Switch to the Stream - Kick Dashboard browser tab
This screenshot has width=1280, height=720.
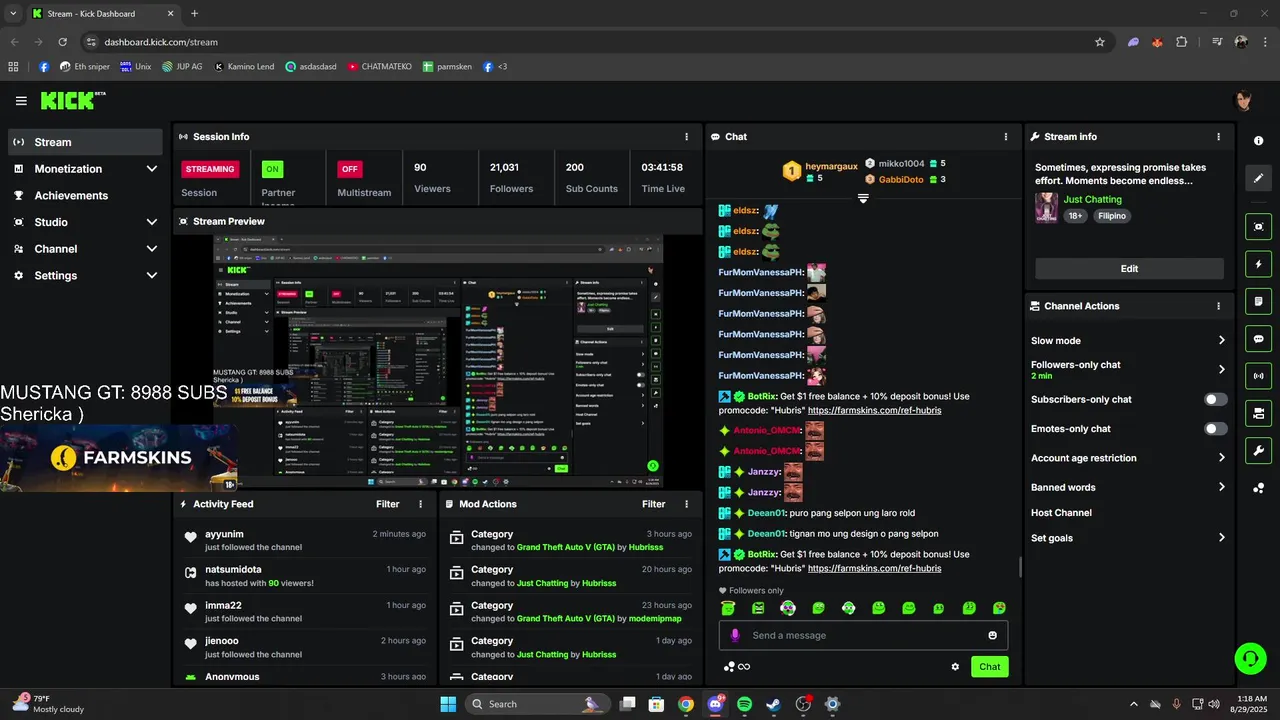click(102, 14)
